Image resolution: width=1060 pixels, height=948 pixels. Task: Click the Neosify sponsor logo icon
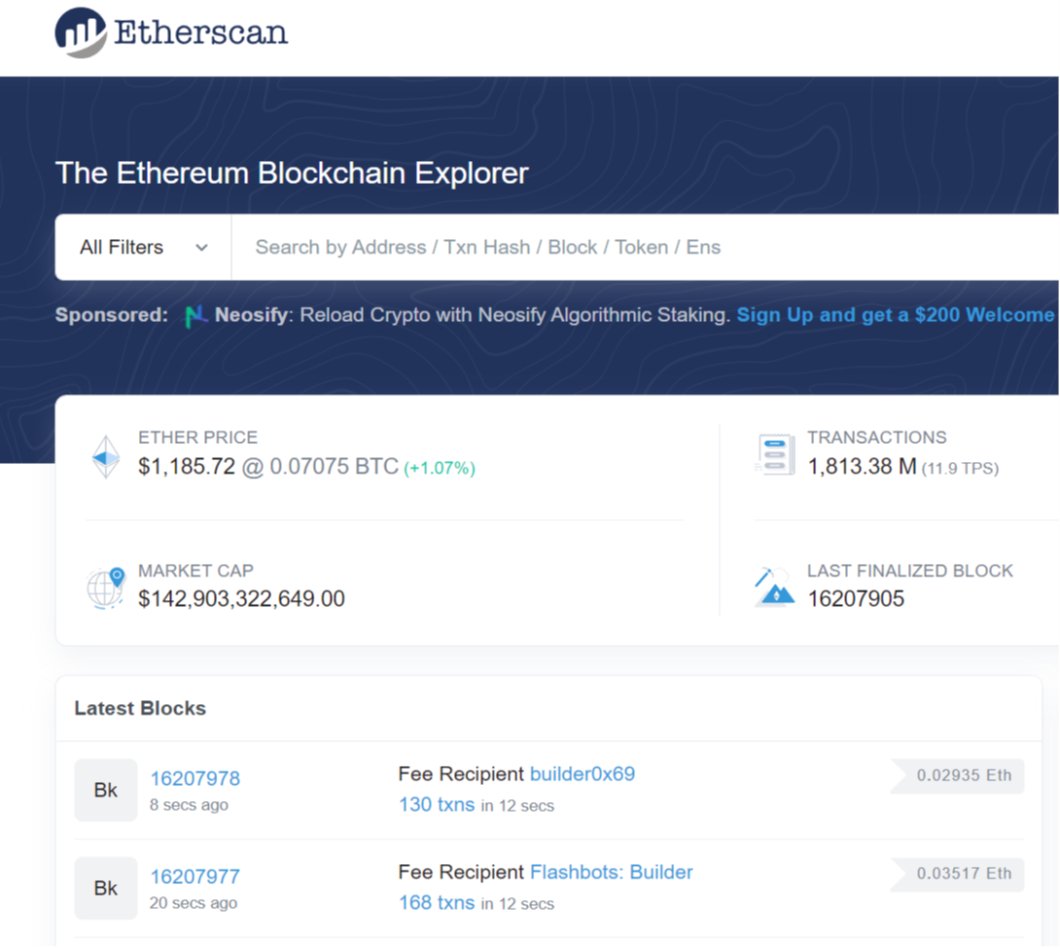click(x=195, y=315)
